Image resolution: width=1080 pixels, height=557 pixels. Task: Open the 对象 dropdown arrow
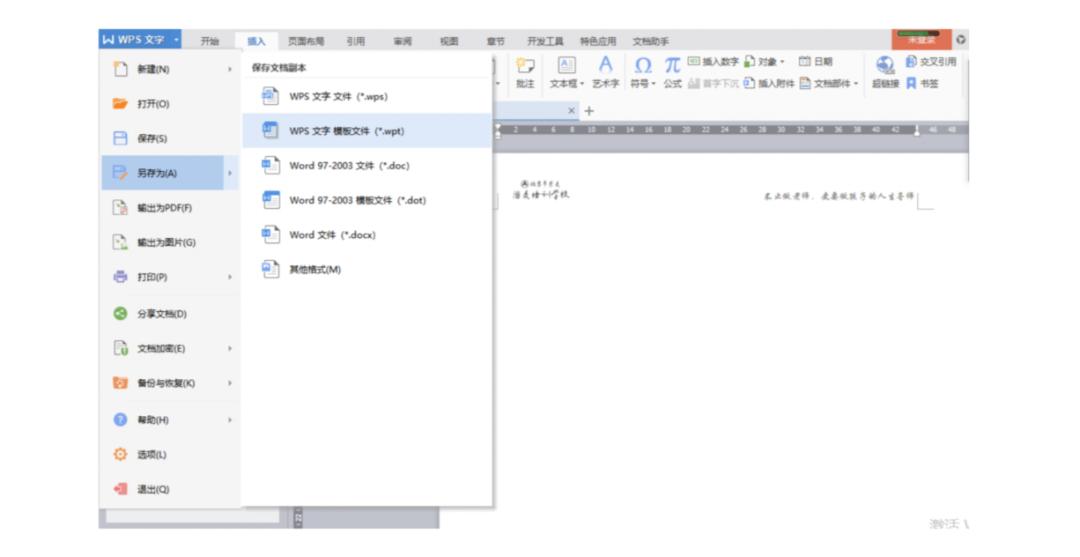pos(782,62)
